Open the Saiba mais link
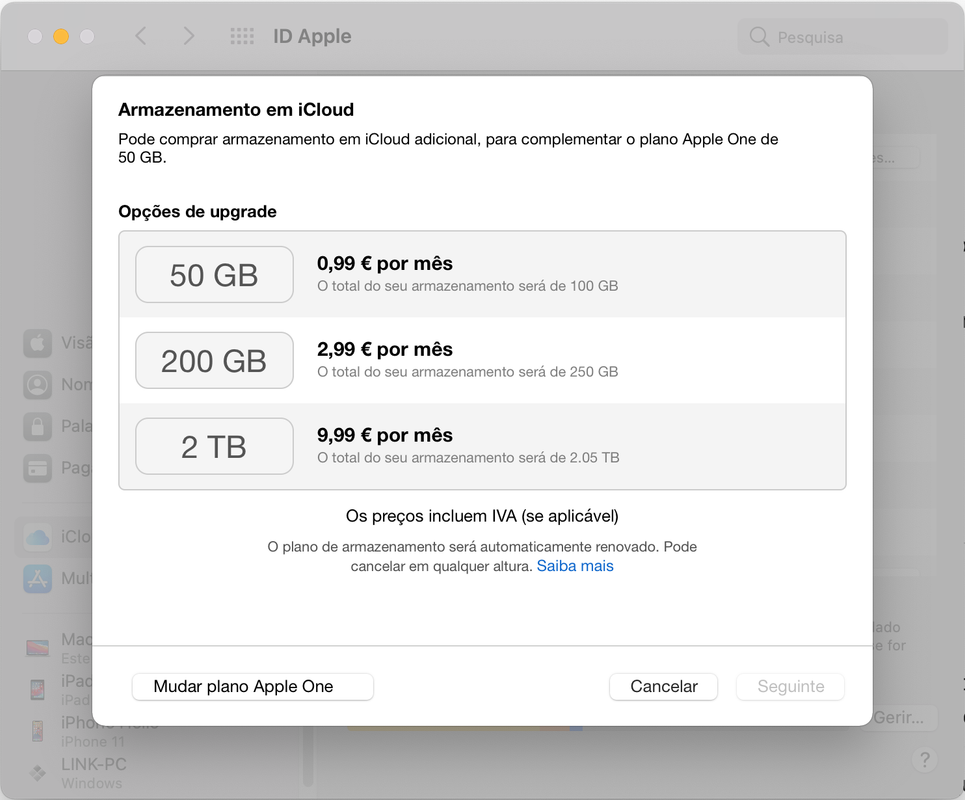Viewport: 965px width, 800px height. (x=575, y=566)
